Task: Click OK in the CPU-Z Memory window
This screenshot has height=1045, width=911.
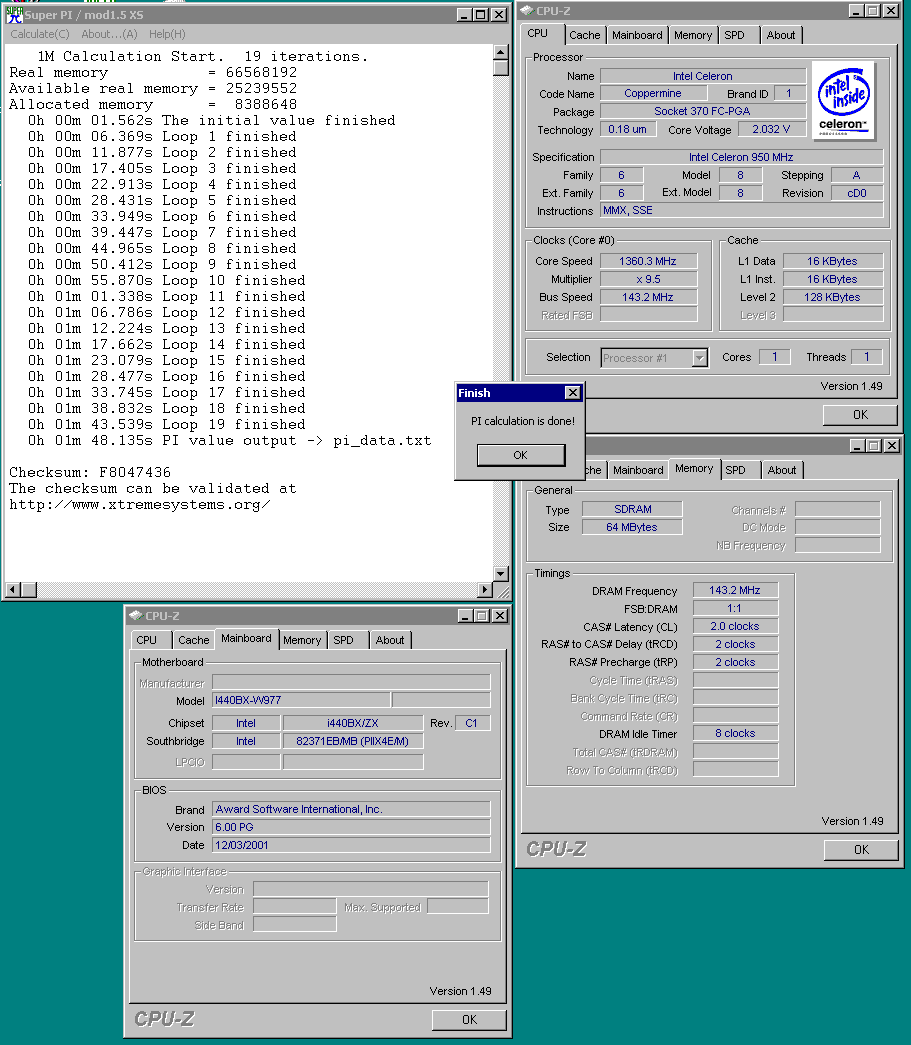Action: [x=861, y=850]
